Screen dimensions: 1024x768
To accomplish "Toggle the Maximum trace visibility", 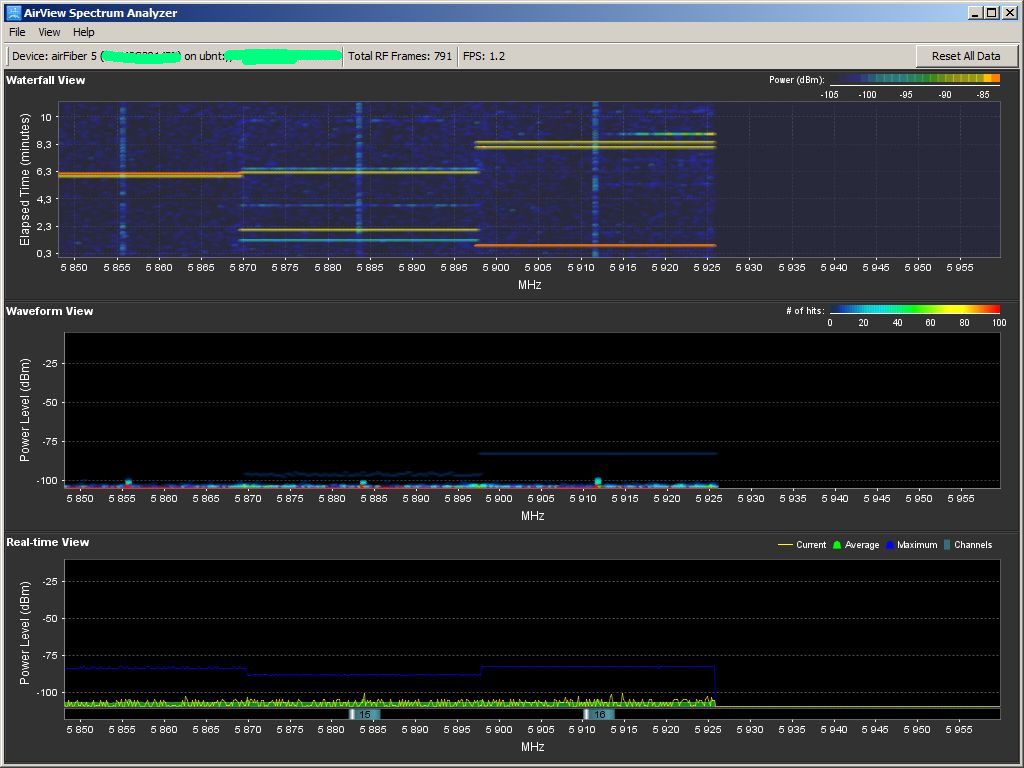I will (x=907, y=545).
